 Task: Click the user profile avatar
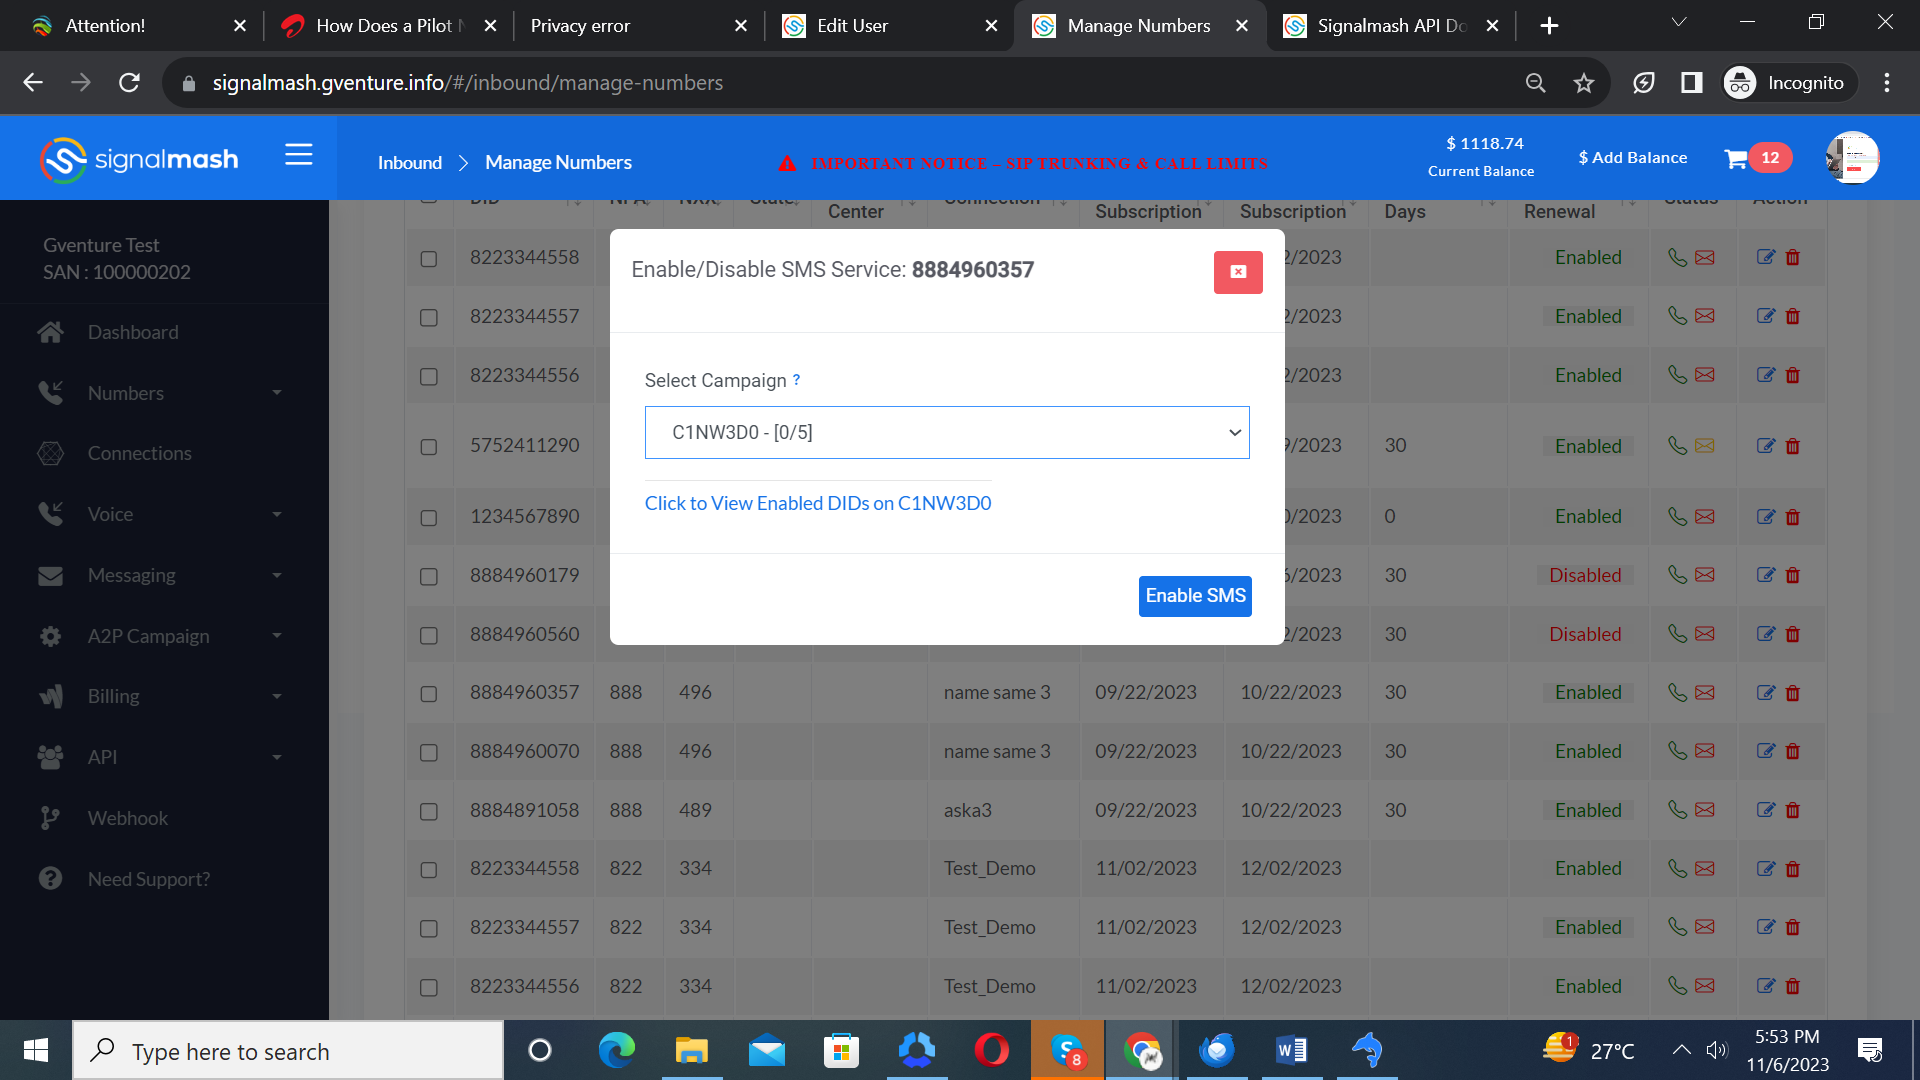[1851, 158]
